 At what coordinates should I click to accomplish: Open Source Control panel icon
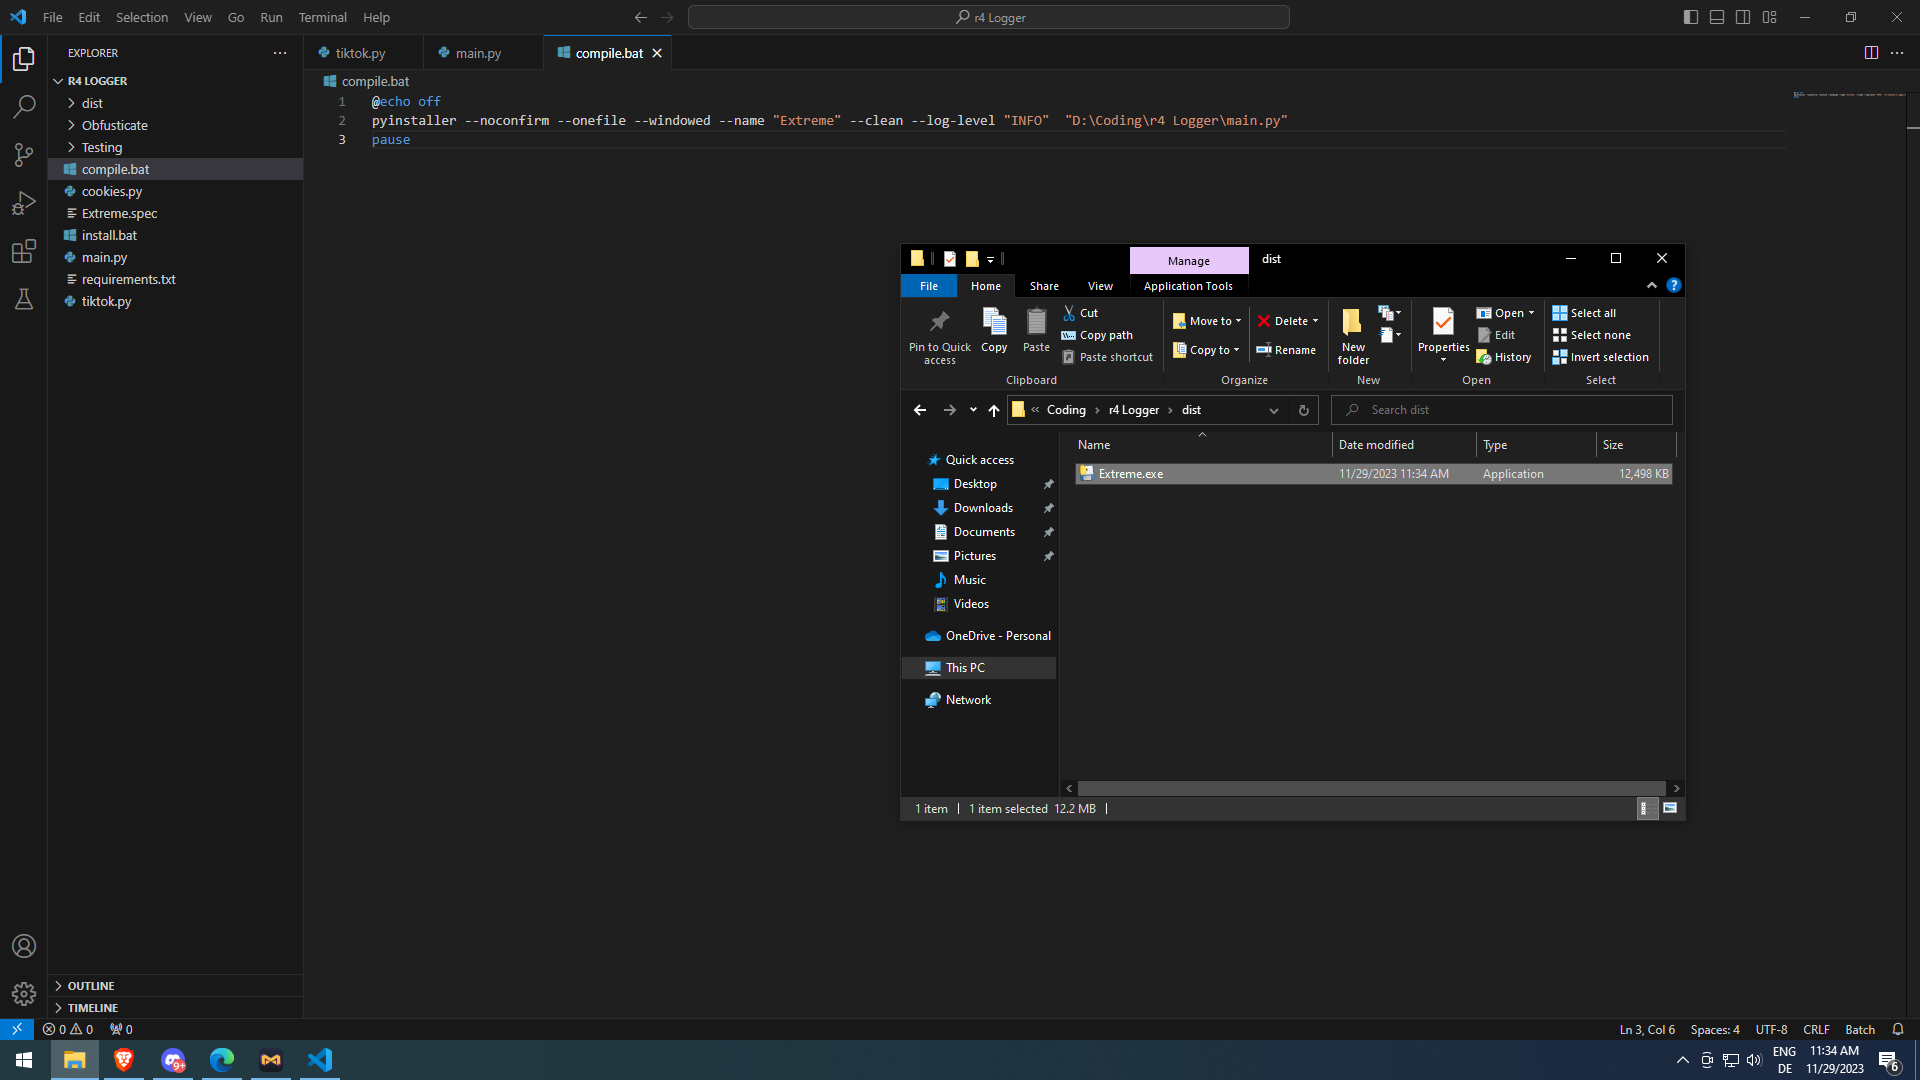24,154
